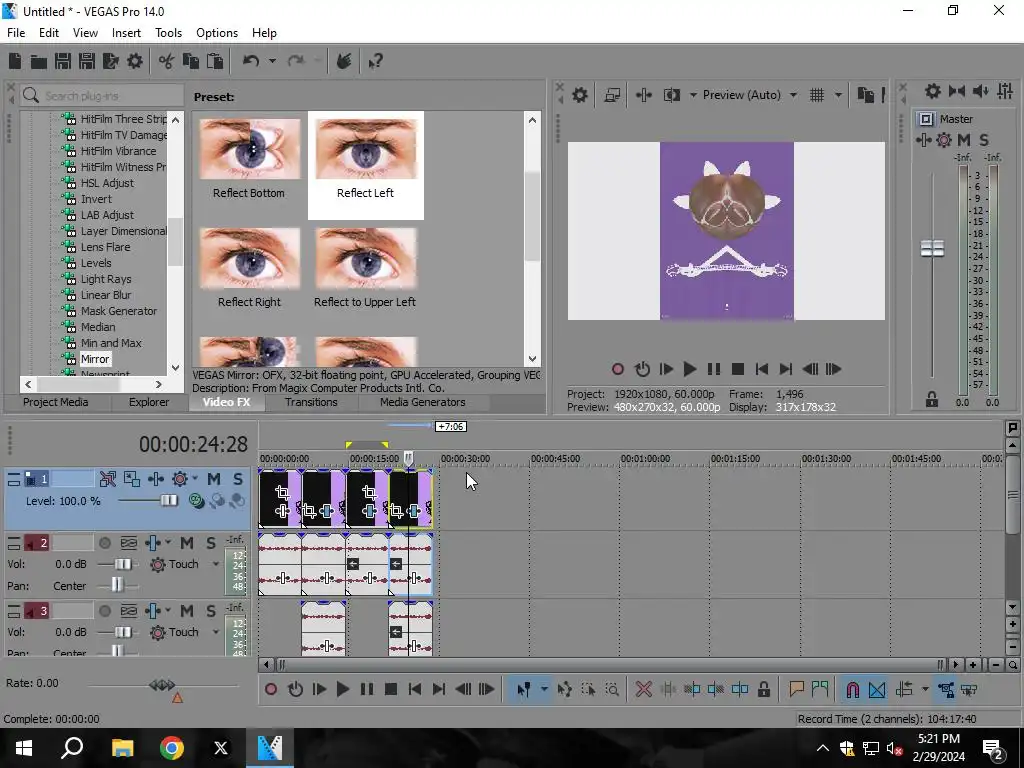
Task: Open the Undo history dropdown arrow
Action: point(272,61)
